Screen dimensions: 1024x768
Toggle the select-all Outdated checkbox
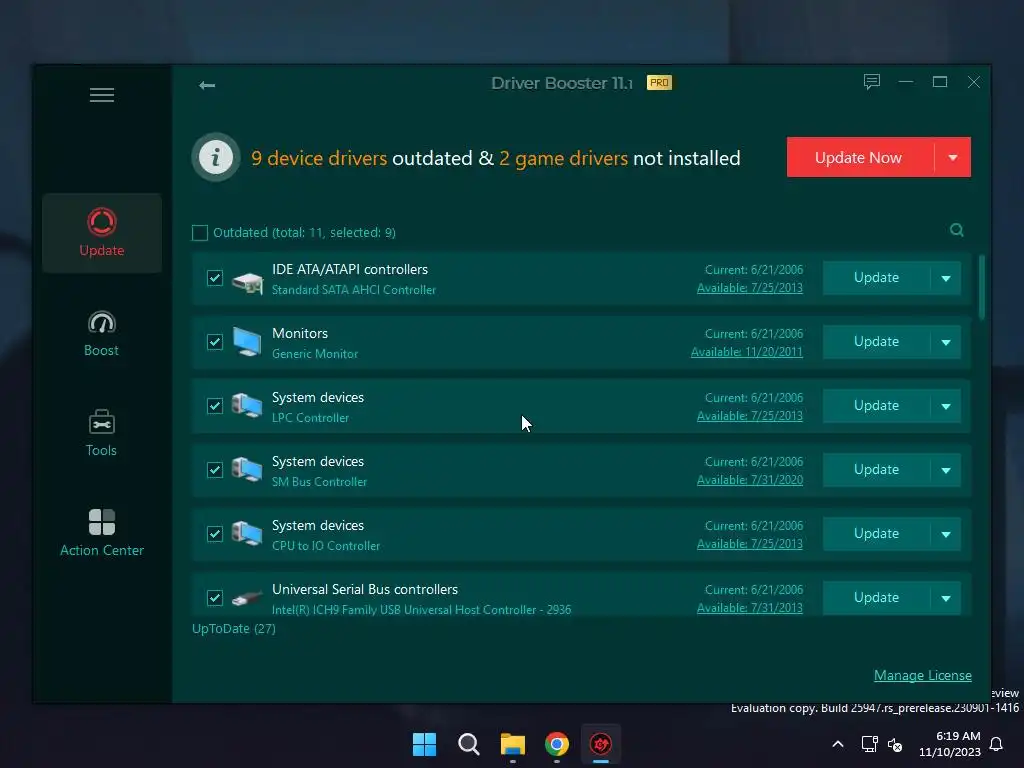(x=200, y=232)
